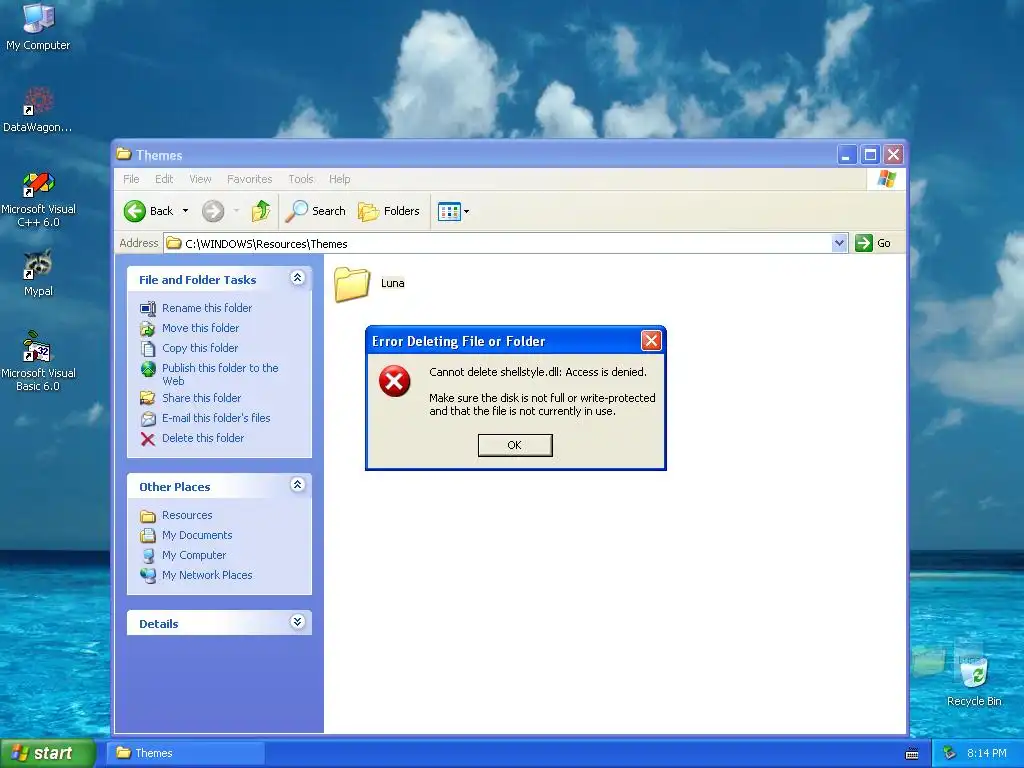Collapse the File and Folder Tasks panel
The height and width of the screenshot is (768, 1024).
pyautogui.click(x=297, y=278)
